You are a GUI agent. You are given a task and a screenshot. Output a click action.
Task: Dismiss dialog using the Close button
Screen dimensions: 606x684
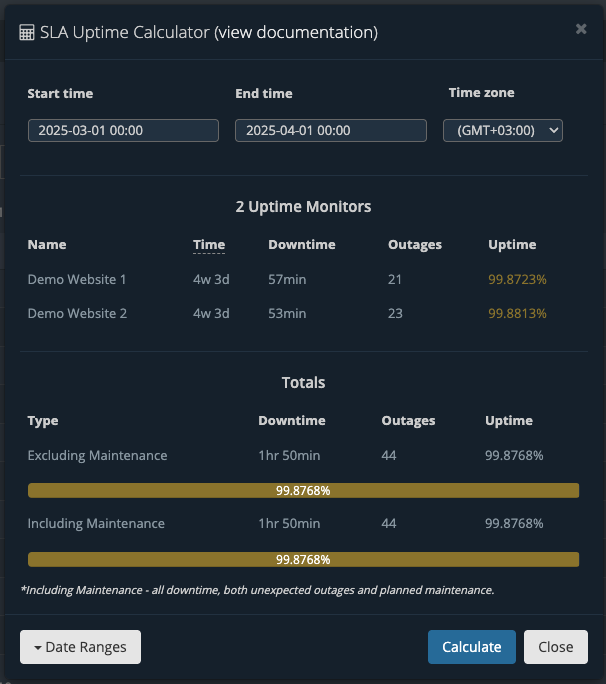[x=556, y=647]
